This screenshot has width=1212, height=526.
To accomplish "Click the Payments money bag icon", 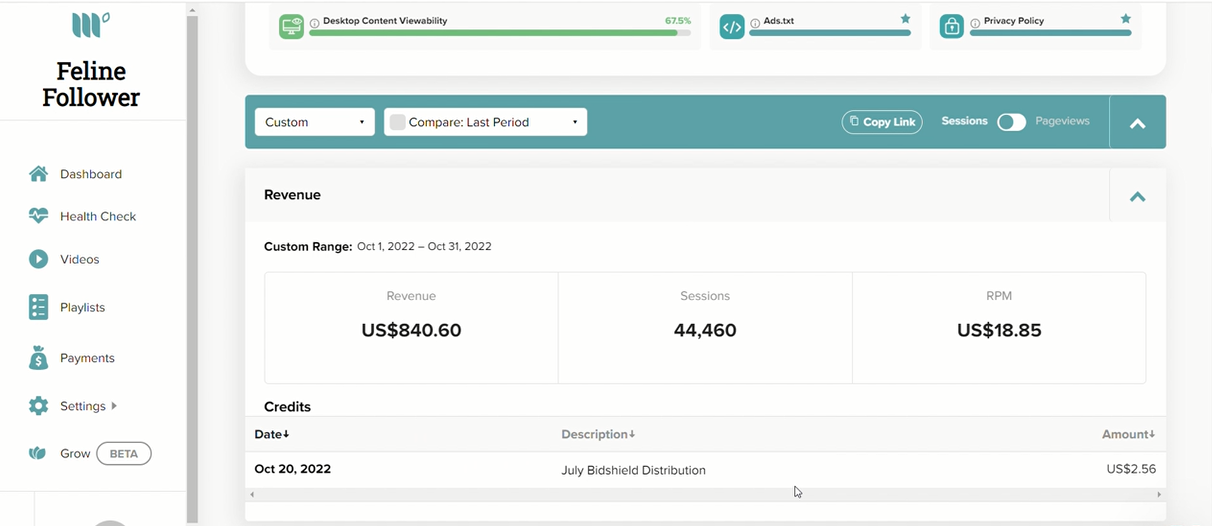I will pos(38,358).
